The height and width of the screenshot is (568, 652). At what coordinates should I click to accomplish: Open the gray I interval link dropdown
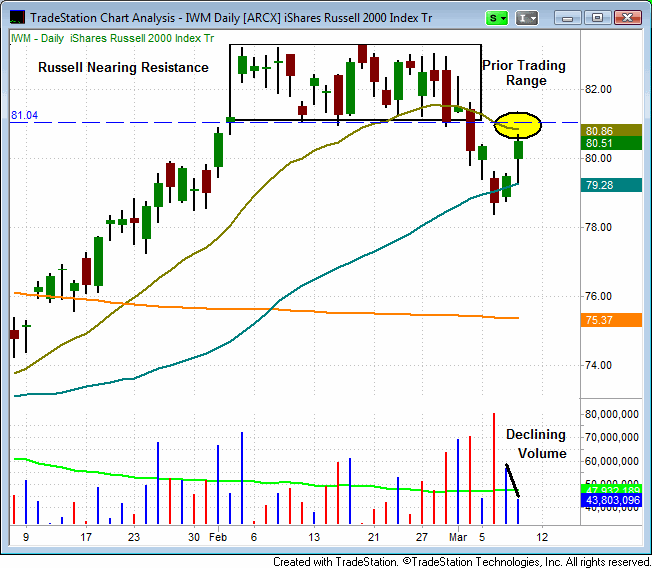(527, 18)
